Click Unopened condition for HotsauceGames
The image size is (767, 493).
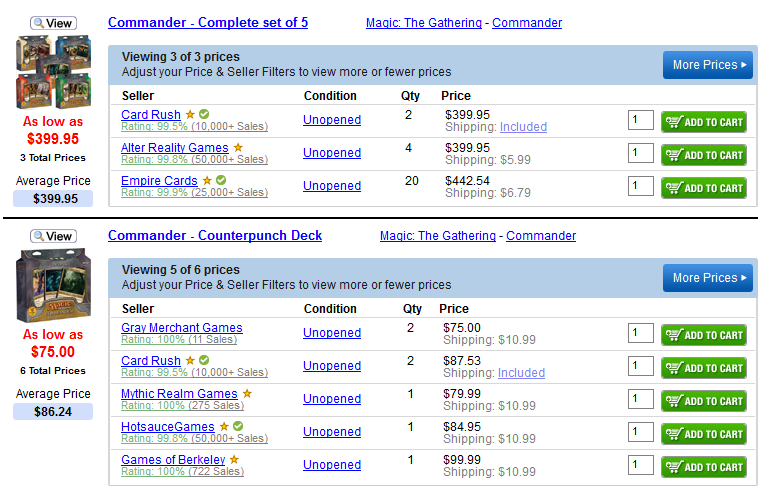click(332, 432)
